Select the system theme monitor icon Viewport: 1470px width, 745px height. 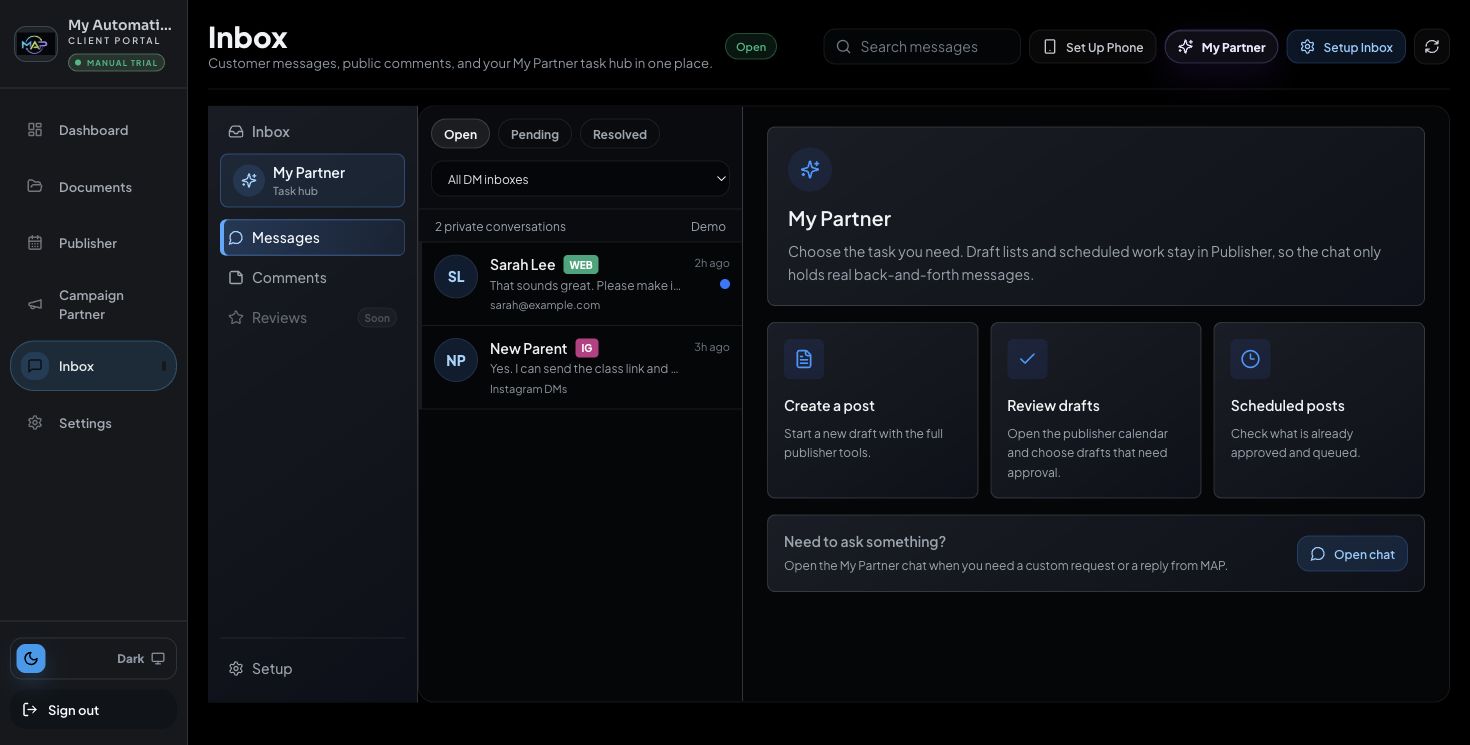click(x=158, y=659)
